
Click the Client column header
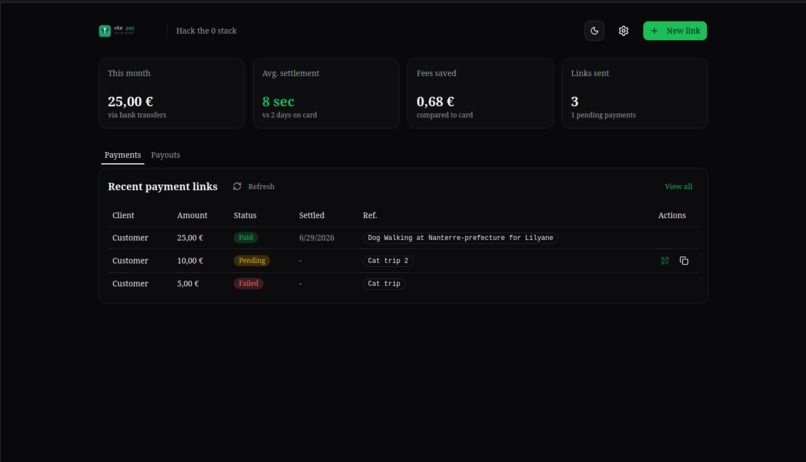pos(123,215)
